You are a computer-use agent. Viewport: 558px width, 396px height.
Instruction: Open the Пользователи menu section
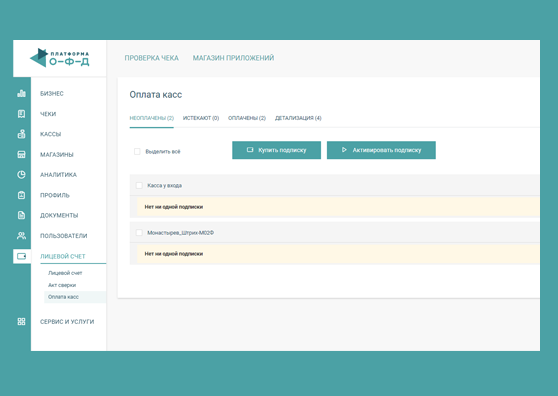(x=63, y=236)
